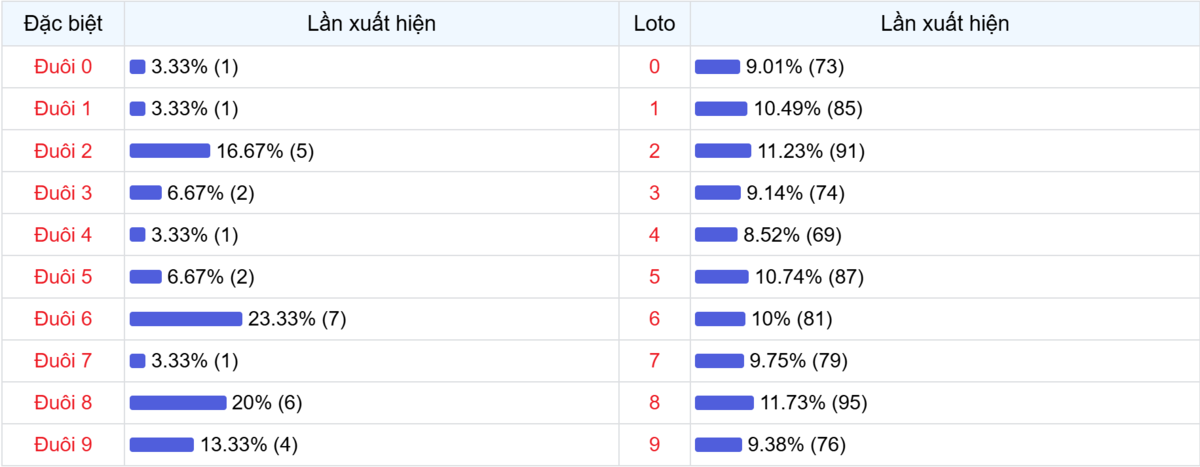Click the "Đuôi 4" label
Image resolution: width=1200 pixels, height=467 pixels.
click(x=63, y=235)
